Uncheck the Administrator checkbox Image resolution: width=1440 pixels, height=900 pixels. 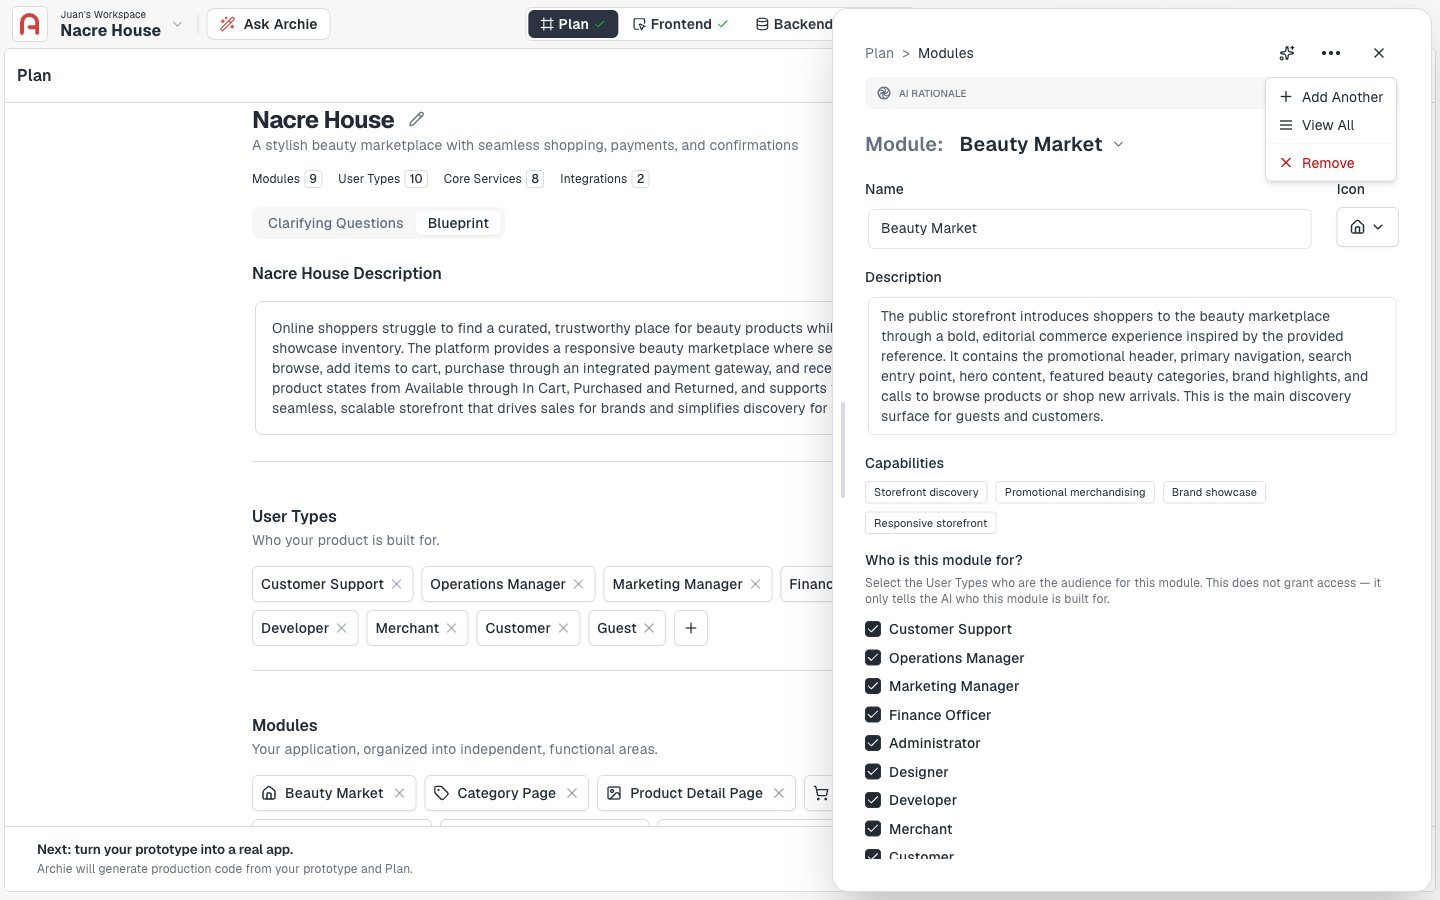click(873, 743)
